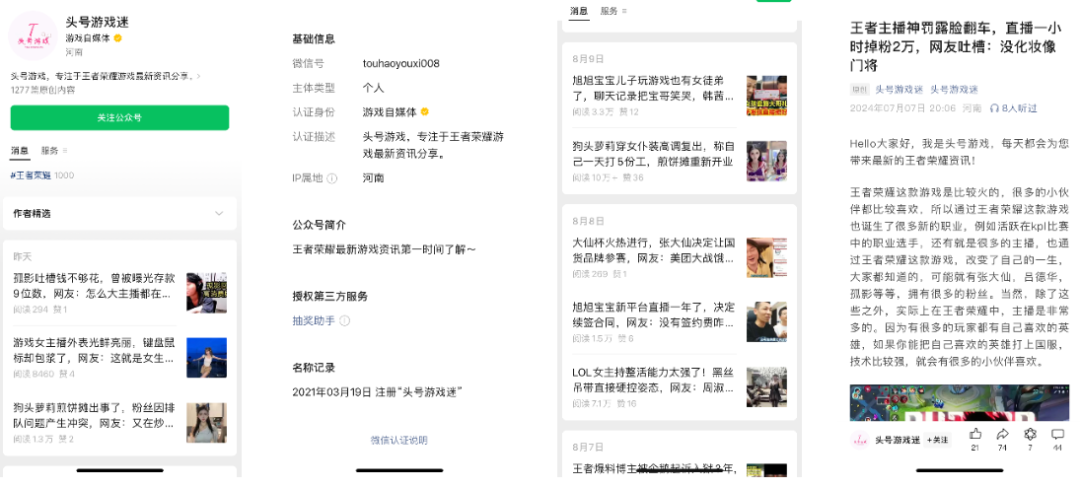Open the account description chevron after 最新资讯分享
This screenshot has height=488, width=1080.
point(199,76)
